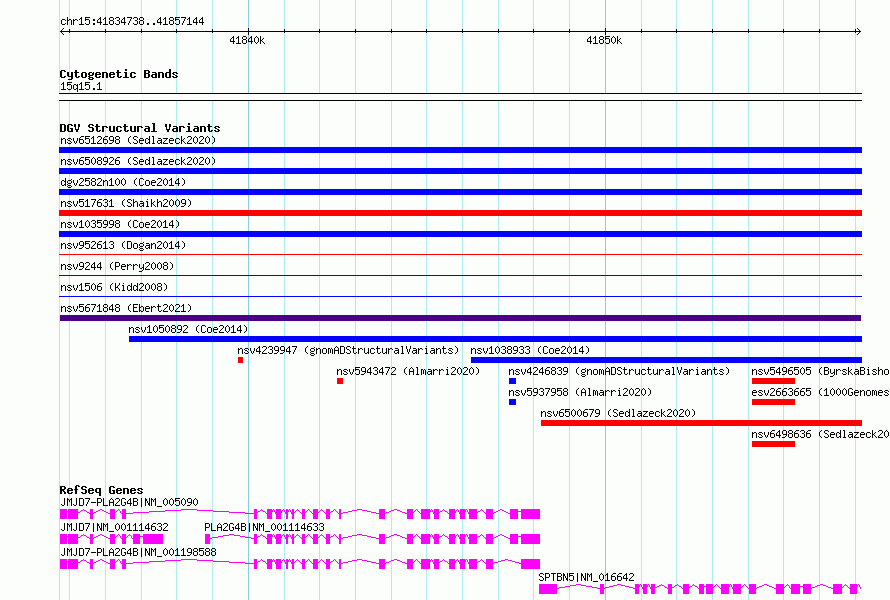Click the nsv4246839 gnomAD variant label
890x600 pixels.
pyautogui.click(x=619, y=371)
